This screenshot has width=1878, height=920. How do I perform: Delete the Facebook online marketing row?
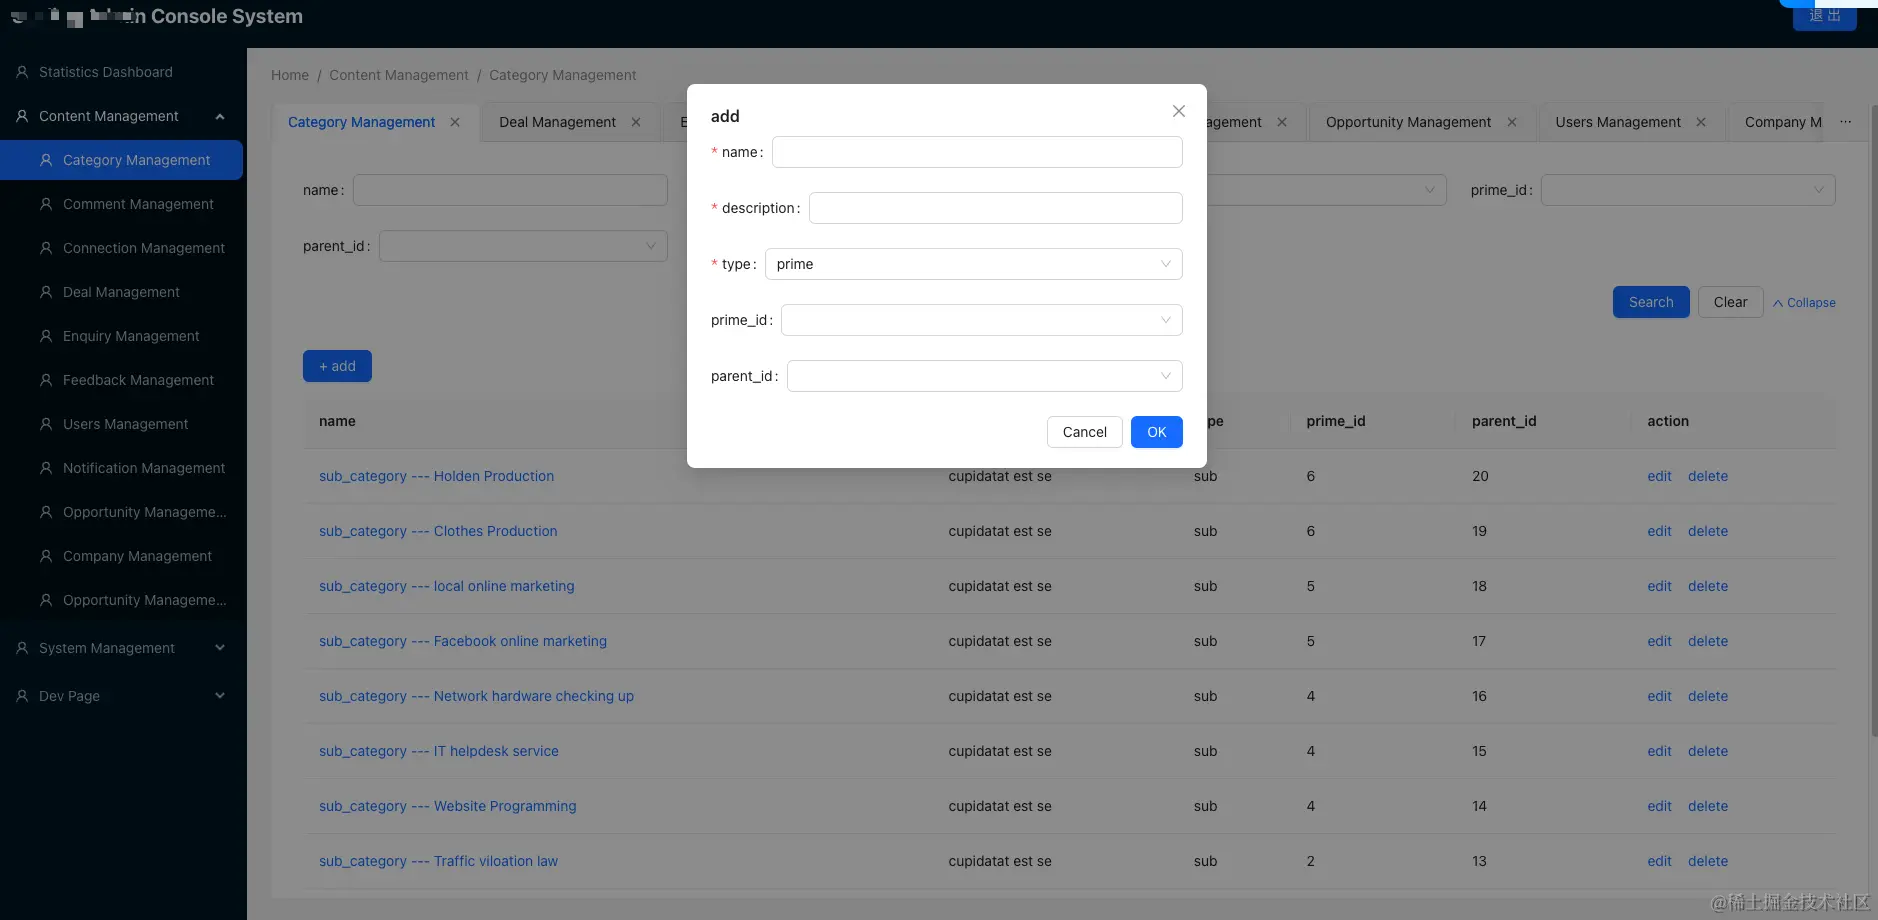click(x=1708, y=641)
